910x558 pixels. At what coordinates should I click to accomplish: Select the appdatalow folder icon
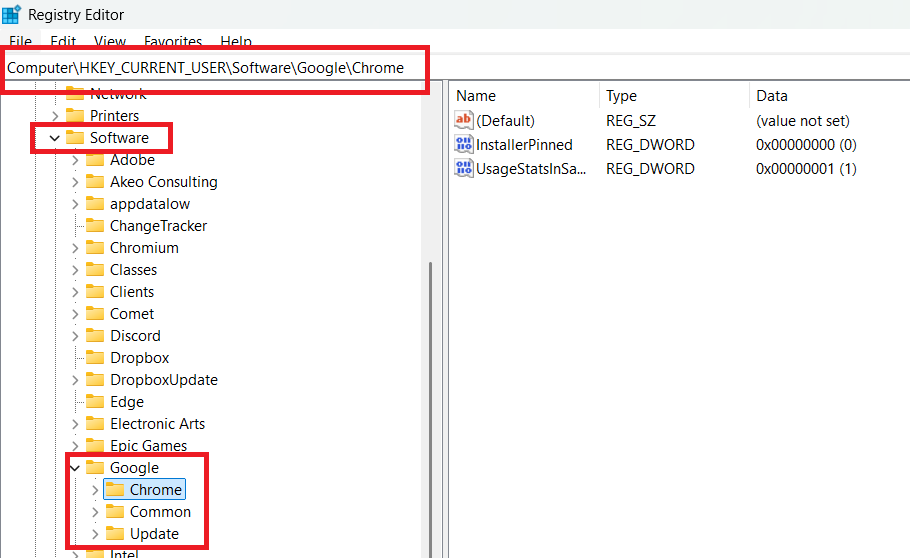[95, 204]
